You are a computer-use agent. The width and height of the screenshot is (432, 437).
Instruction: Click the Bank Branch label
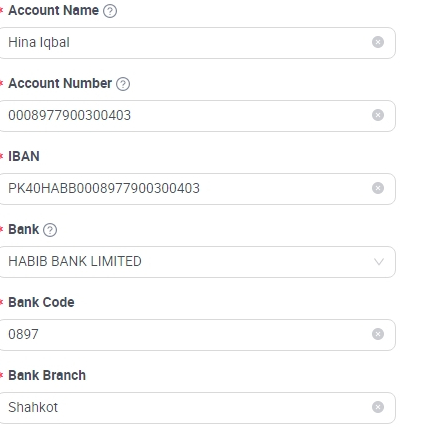(47, 375)
